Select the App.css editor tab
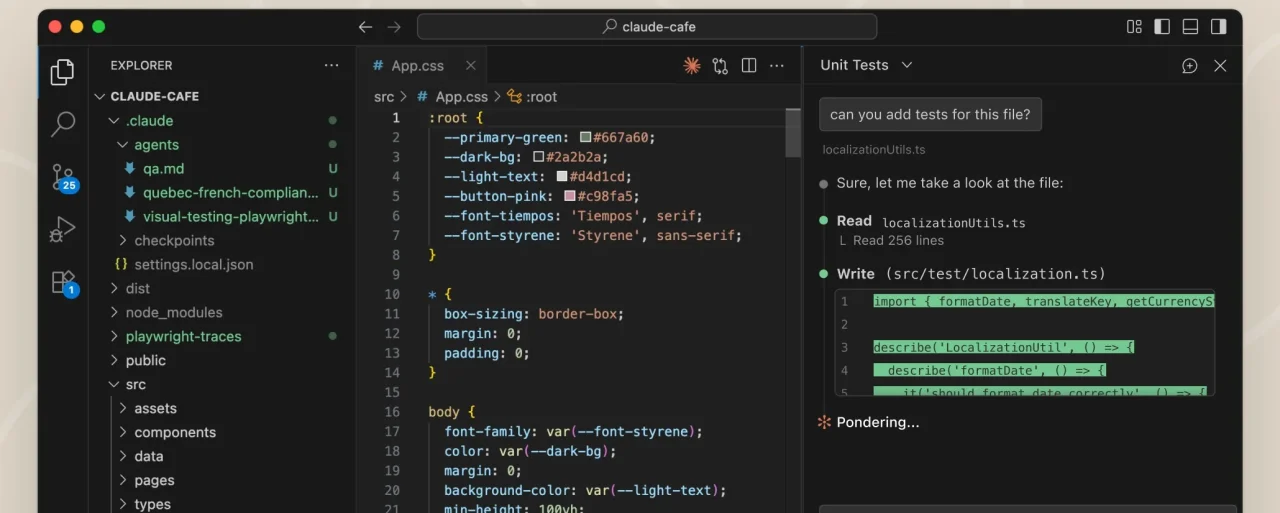The width and height of the screenshot is (1280, 513). (x=424, y=66)
